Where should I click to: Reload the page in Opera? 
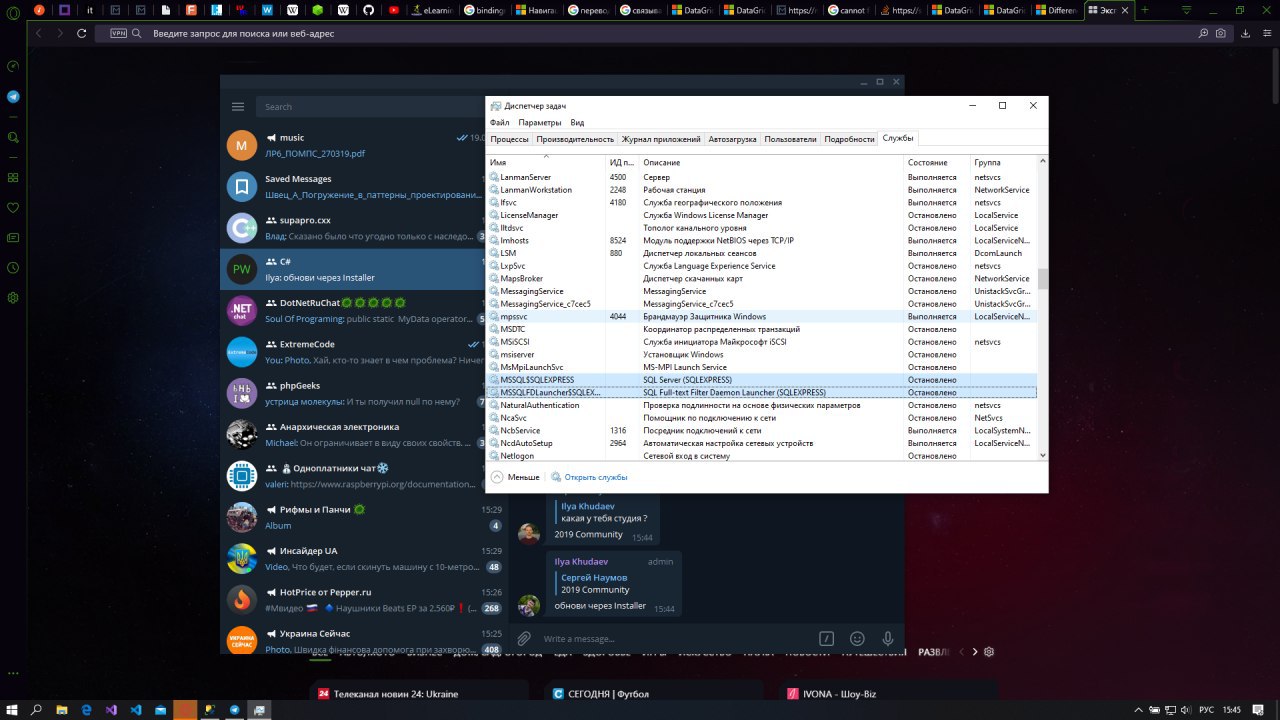(82, 33)
